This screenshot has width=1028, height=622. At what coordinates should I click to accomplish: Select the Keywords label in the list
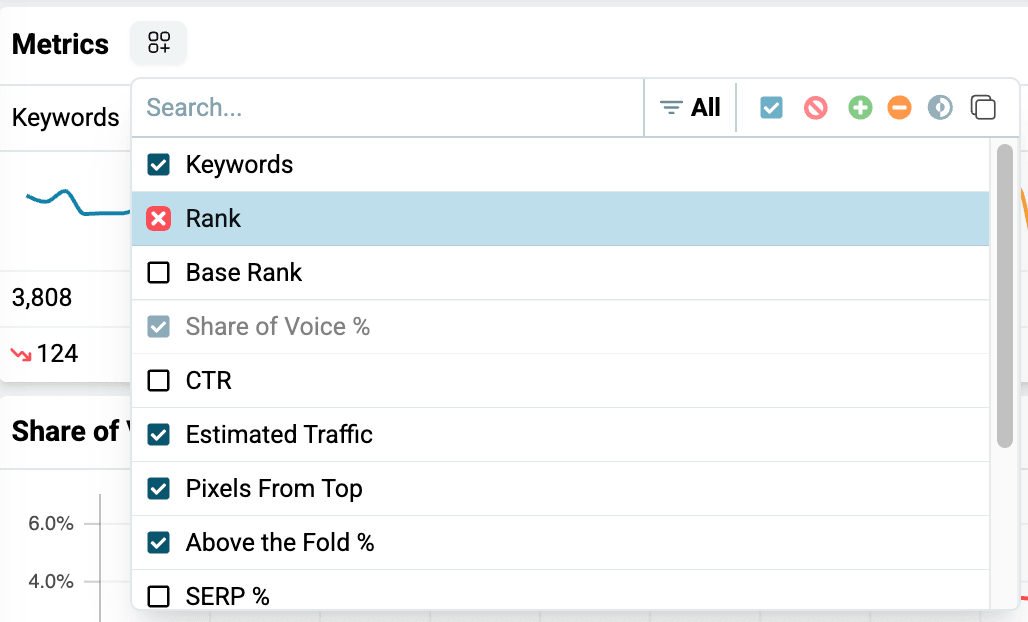click(x=239, y=165)
